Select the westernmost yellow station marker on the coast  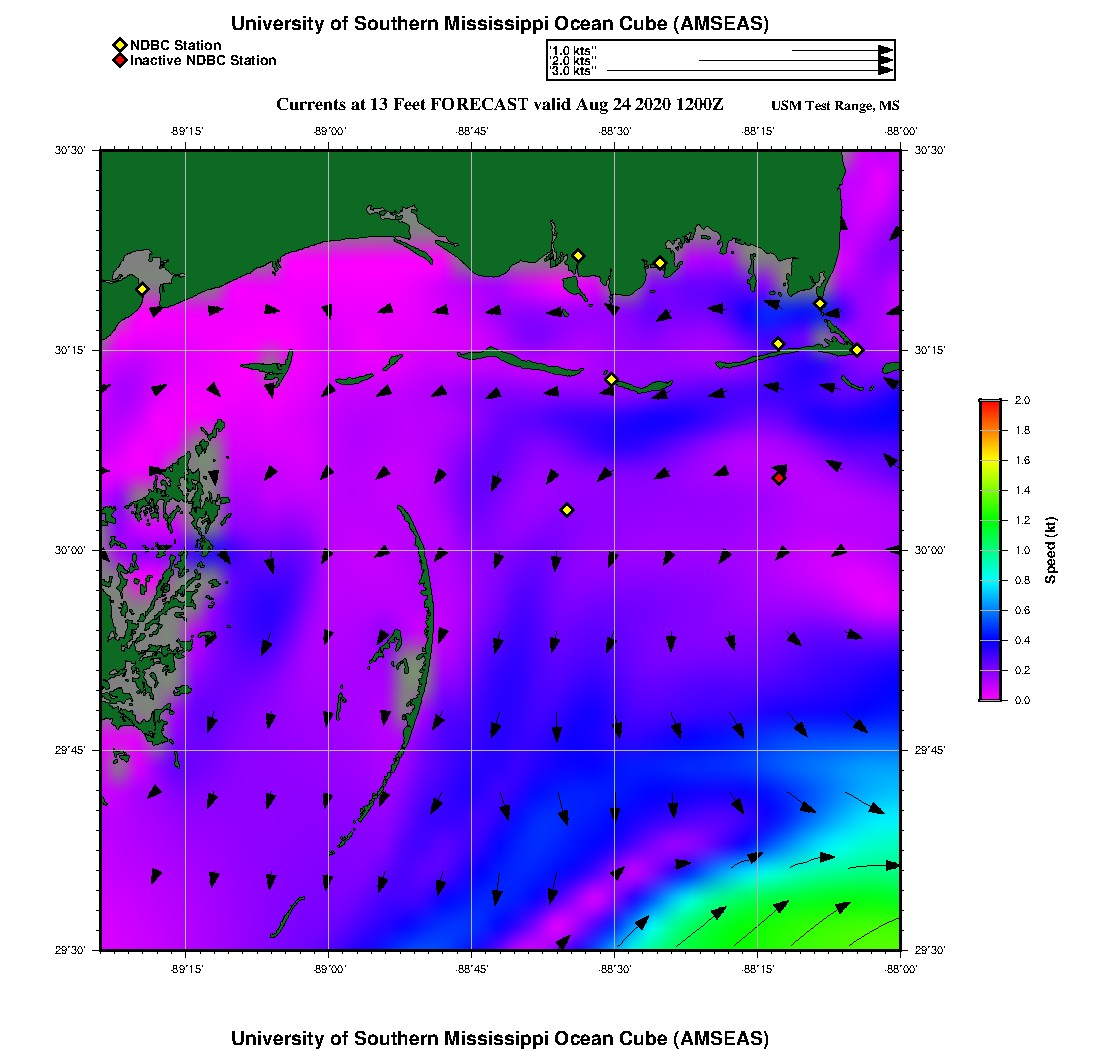pos(142,289)
